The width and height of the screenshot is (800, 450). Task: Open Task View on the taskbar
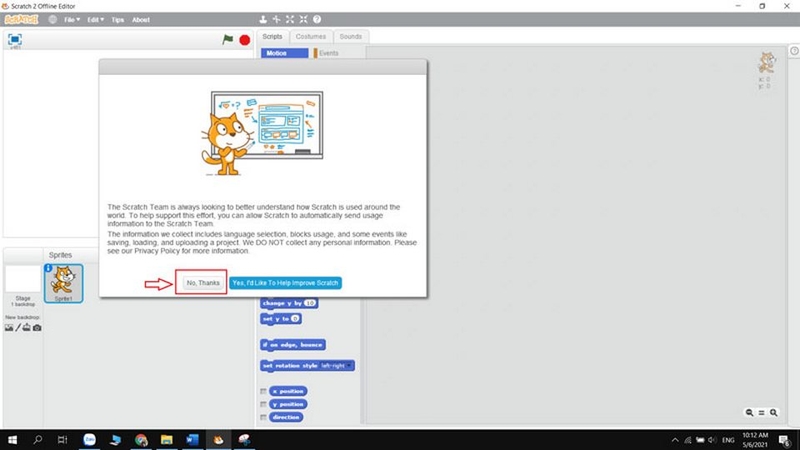(62, 440)
